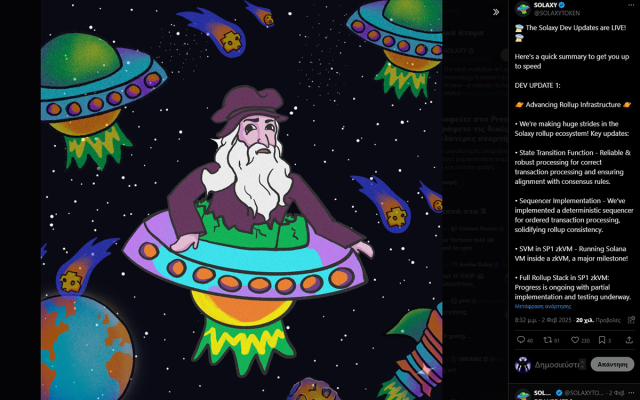Click the blue verified badge next to SOLAXY
Image resolution: width=640 pixels, height=400 pixels.
click(563, 6)
